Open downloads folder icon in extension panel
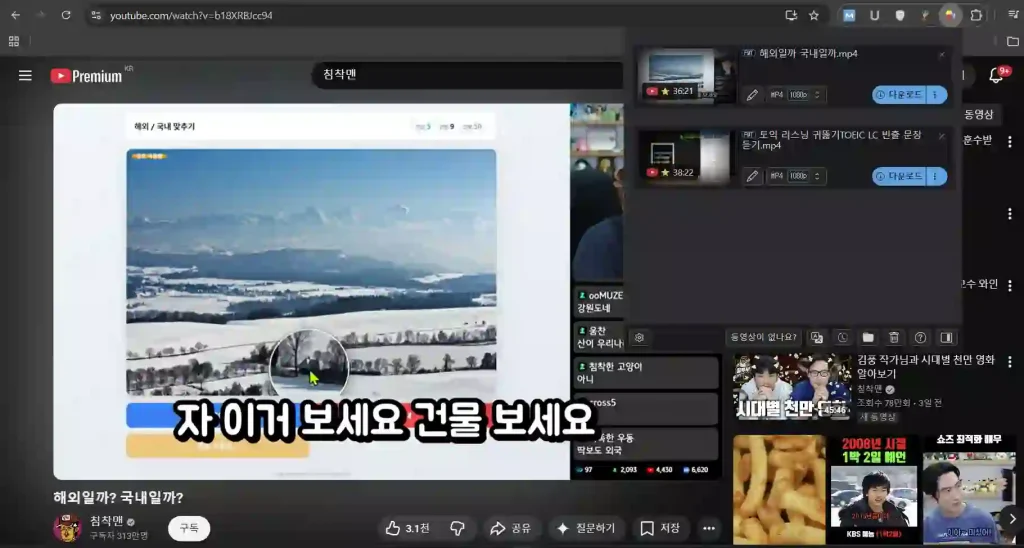The height and width of the screenshot is (548, 1024). click(x=868, y=338)
